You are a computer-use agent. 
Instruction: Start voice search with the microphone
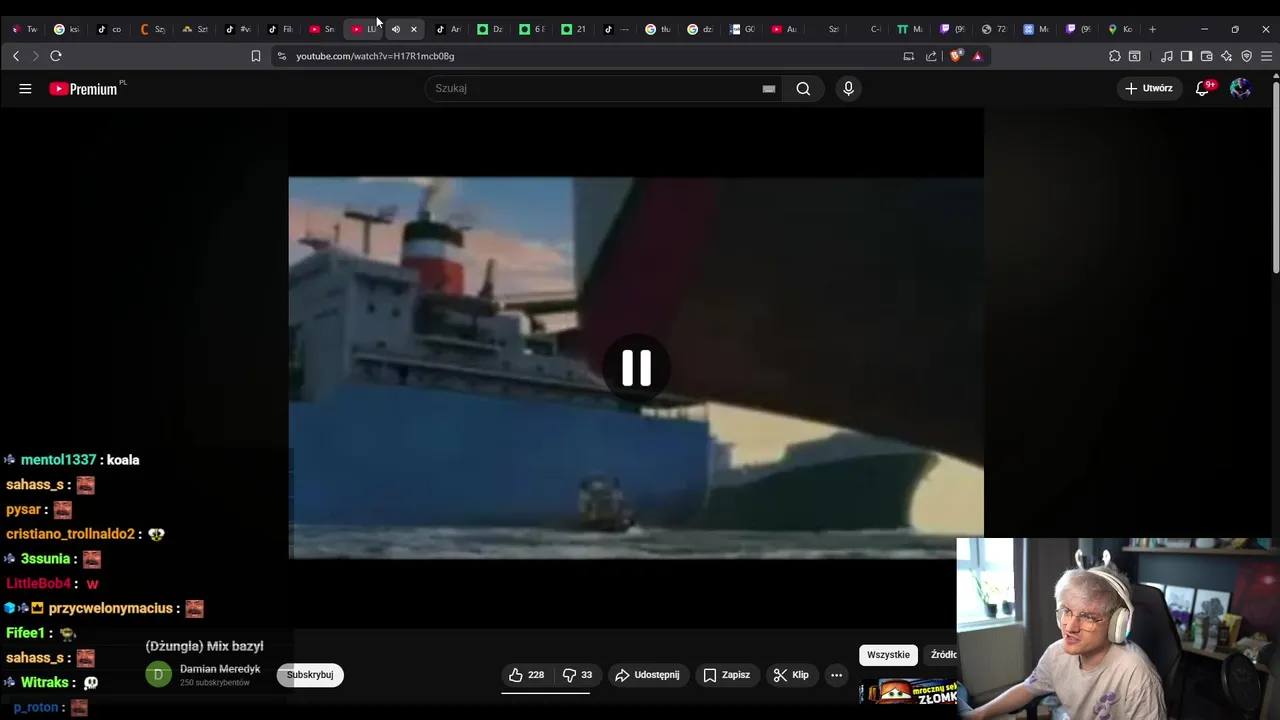pos(848,88)
